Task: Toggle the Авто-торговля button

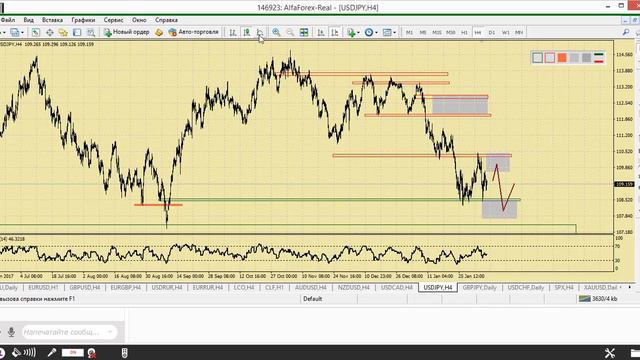Action: coord(193,32)
